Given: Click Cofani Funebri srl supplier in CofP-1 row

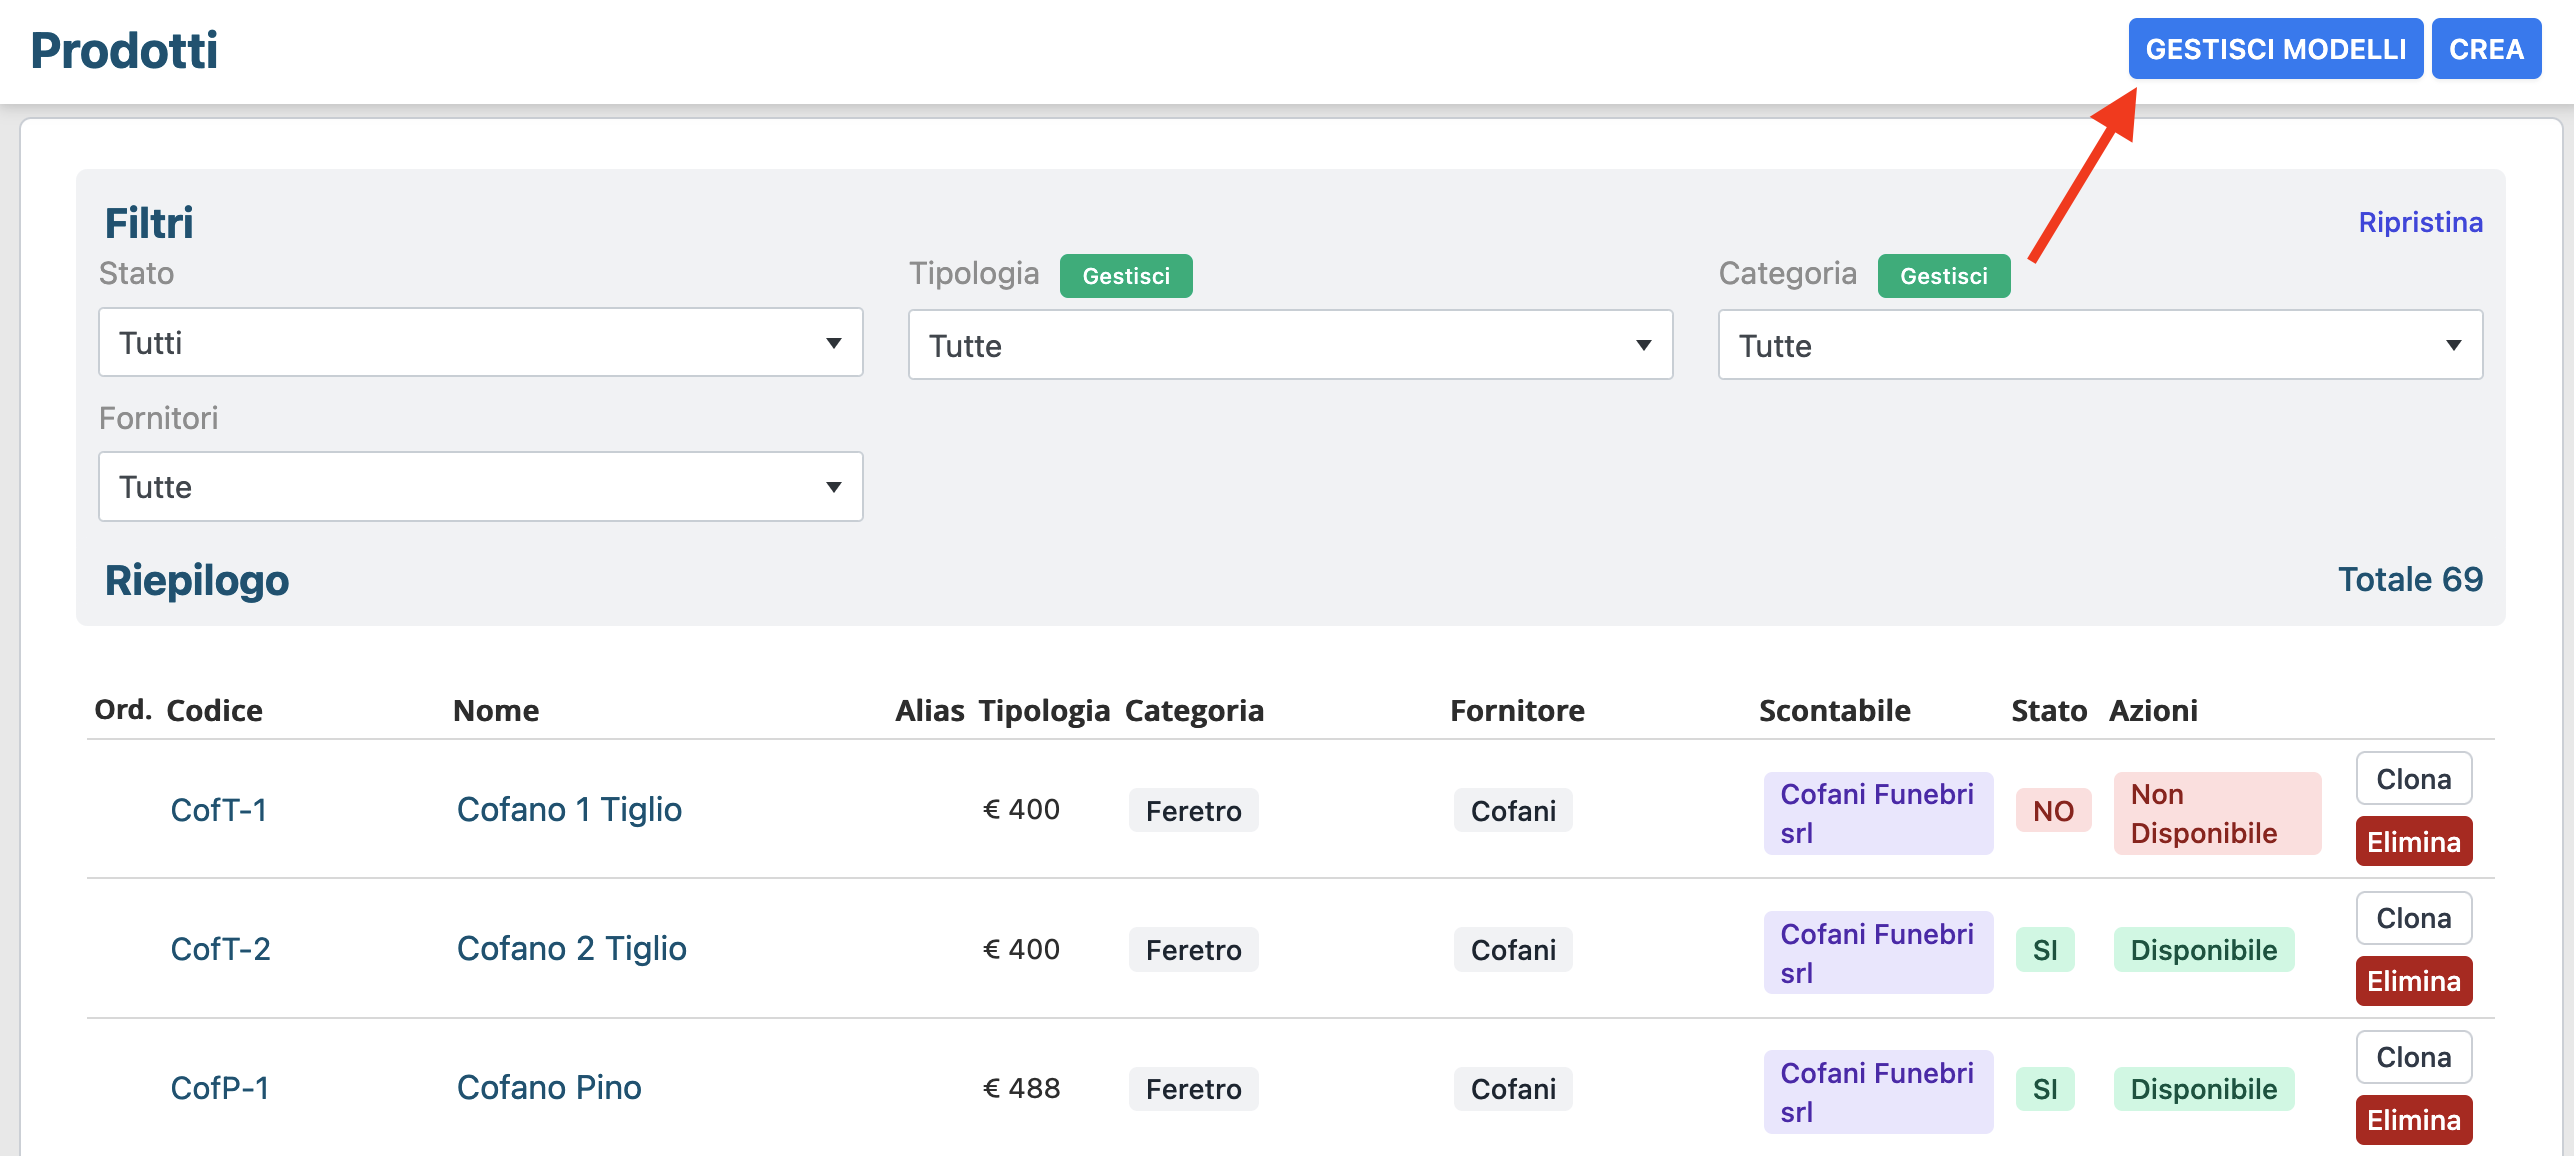Looking at the screenshot, I should point(1877,1091).
